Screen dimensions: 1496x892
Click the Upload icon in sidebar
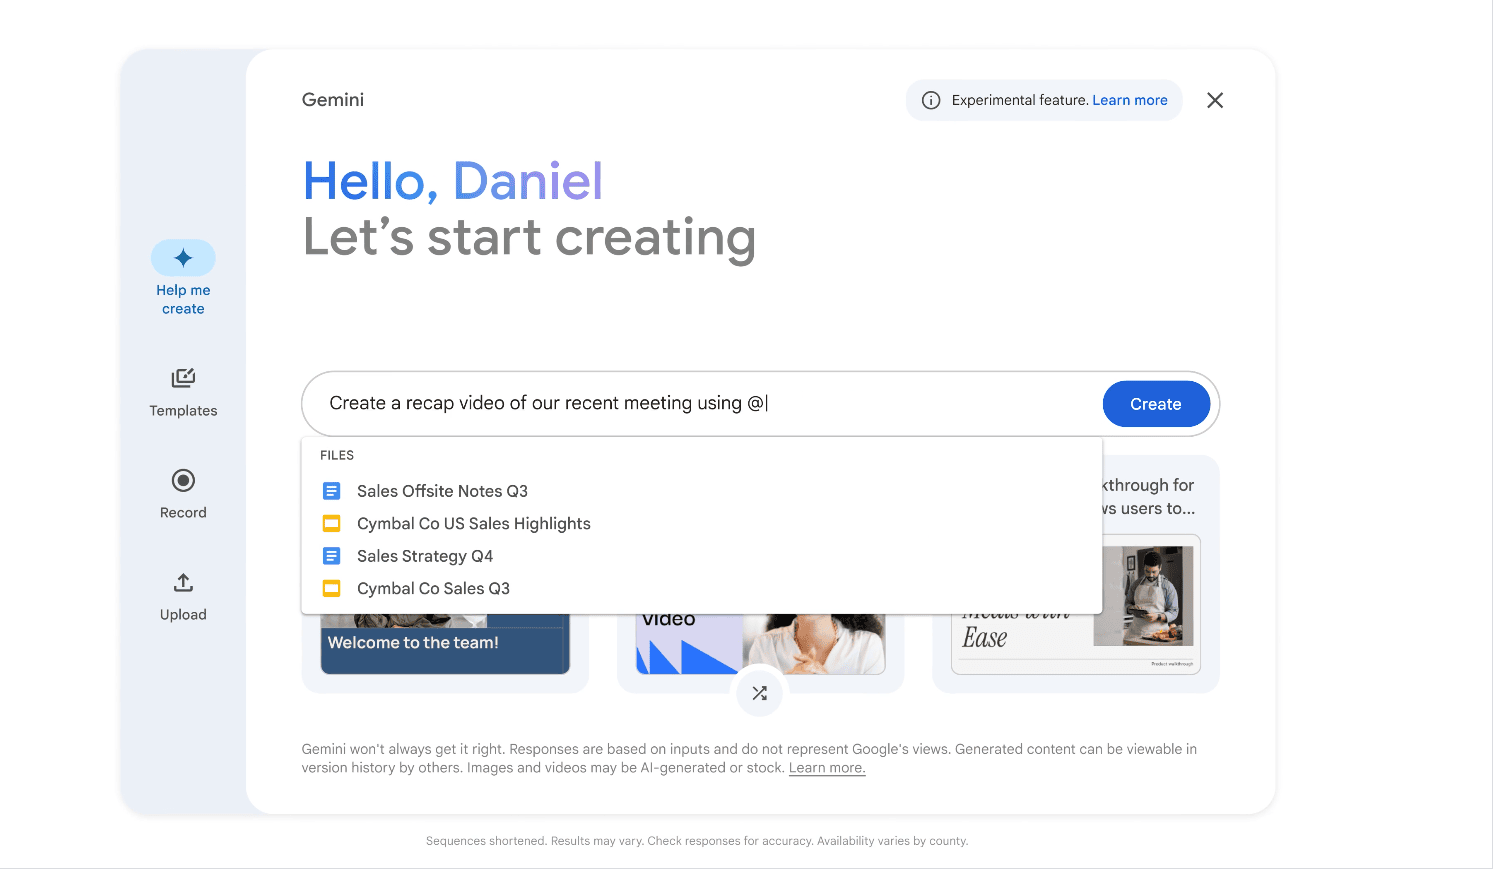(183, 583)
